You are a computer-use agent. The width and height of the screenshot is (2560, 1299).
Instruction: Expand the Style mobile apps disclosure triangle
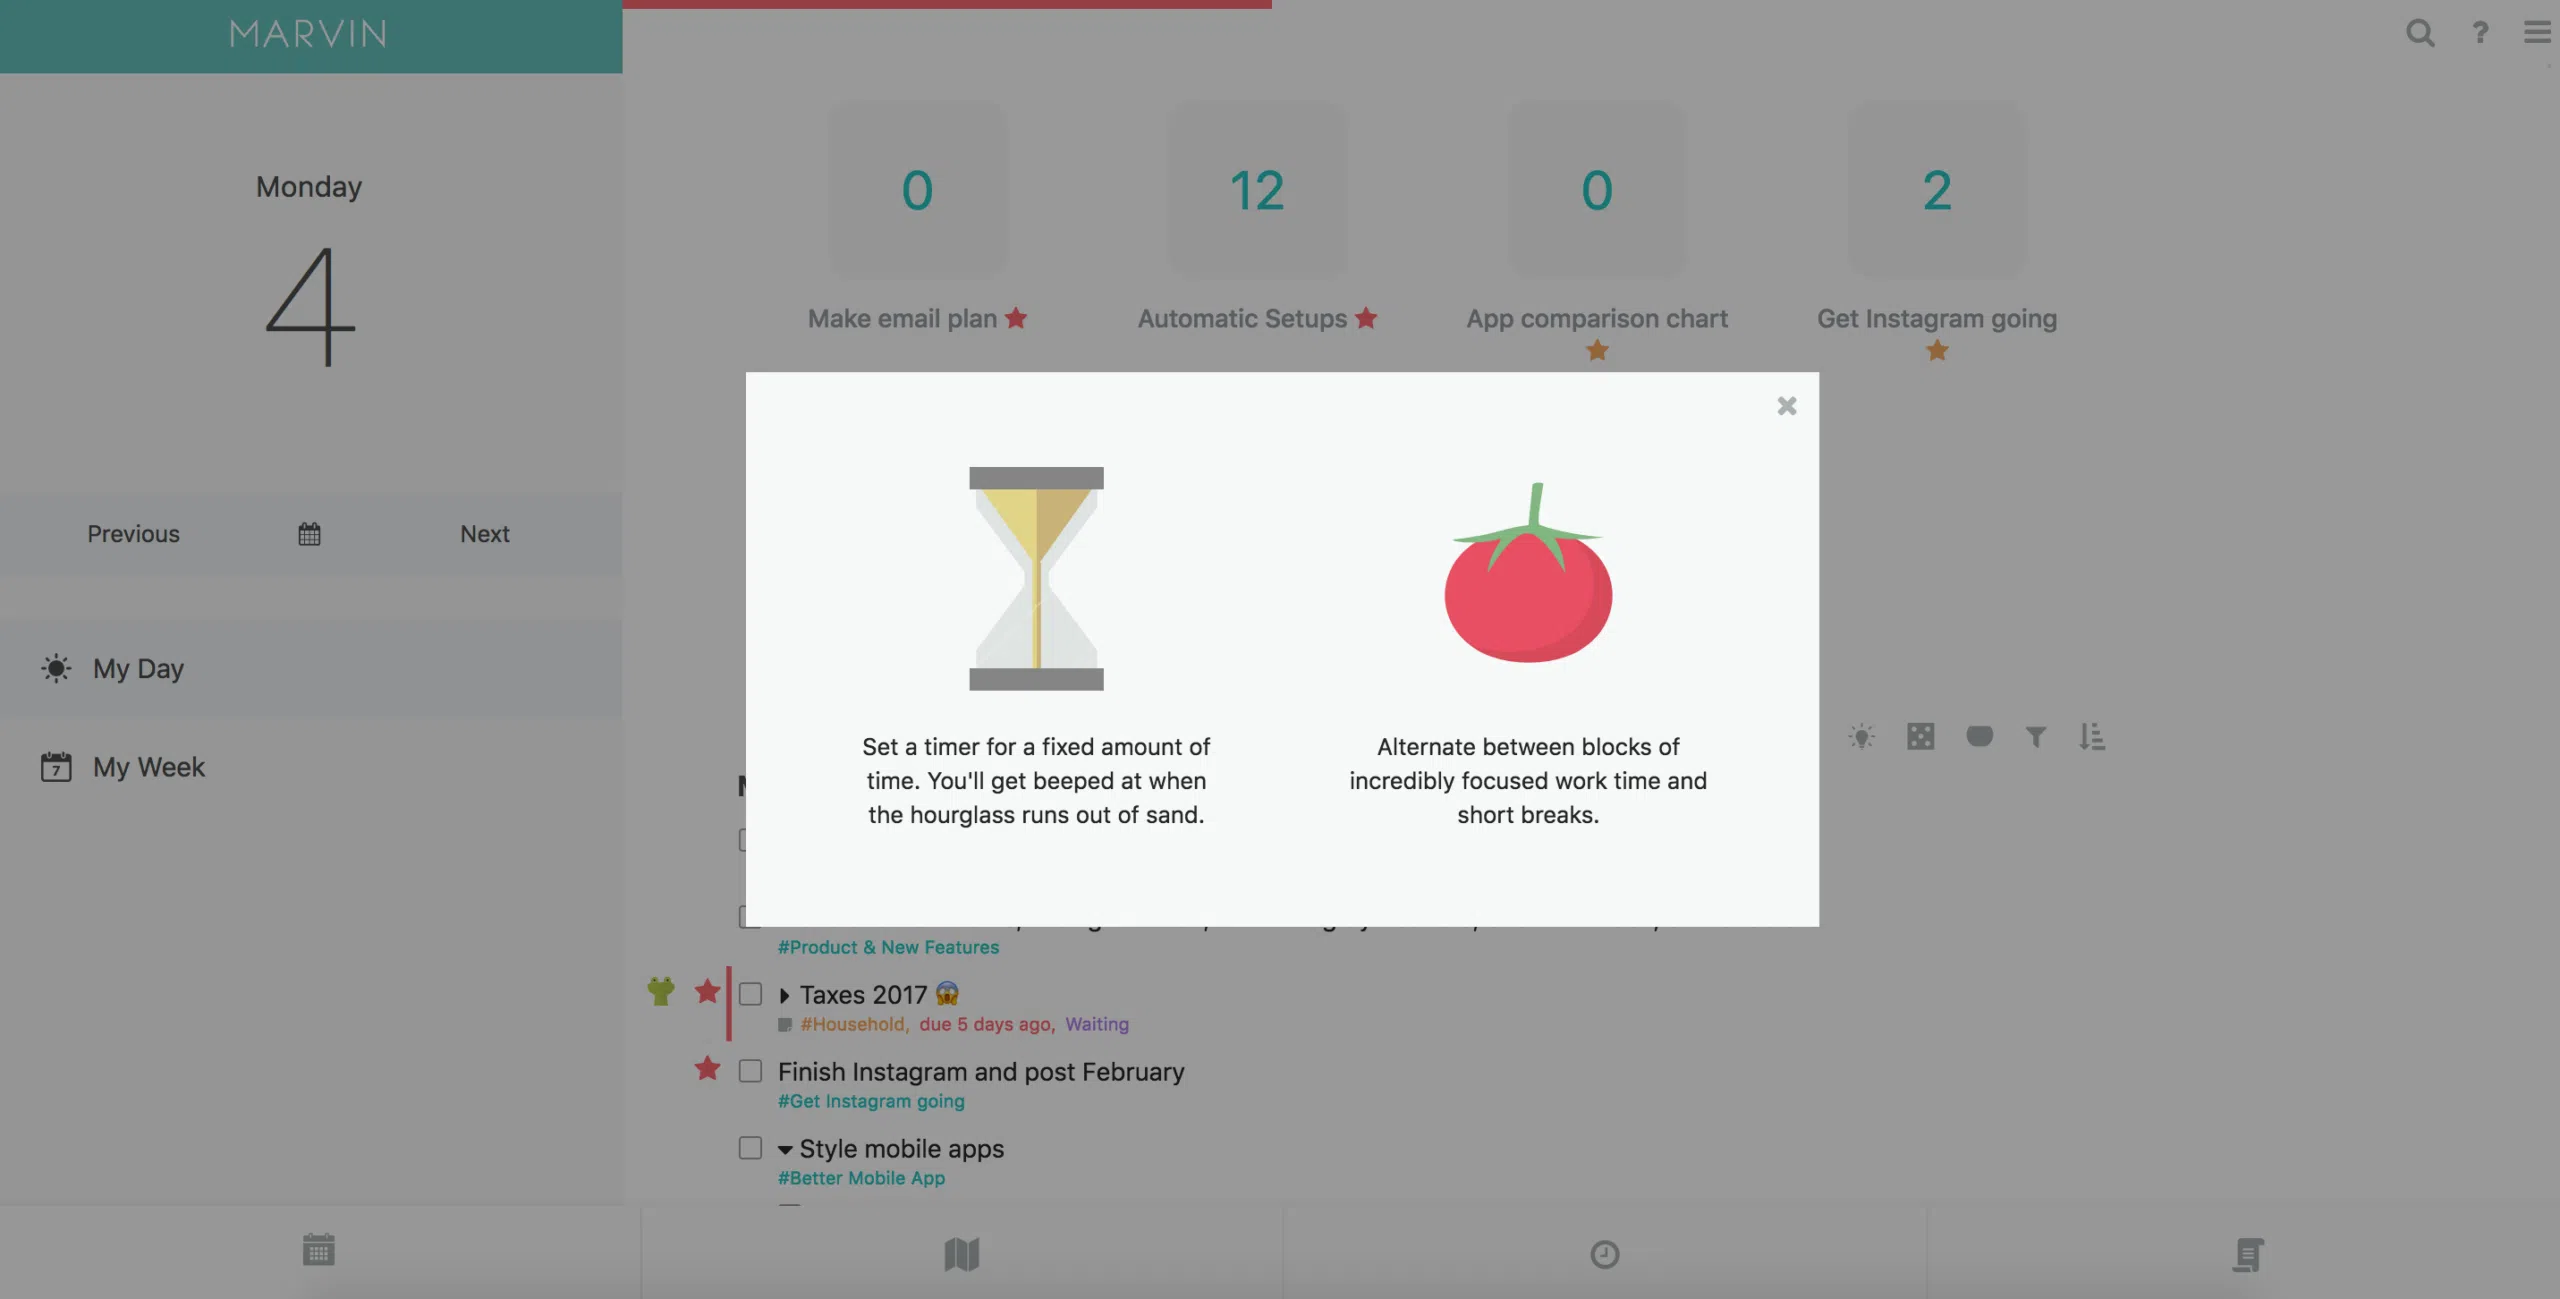coord(783,1148)
